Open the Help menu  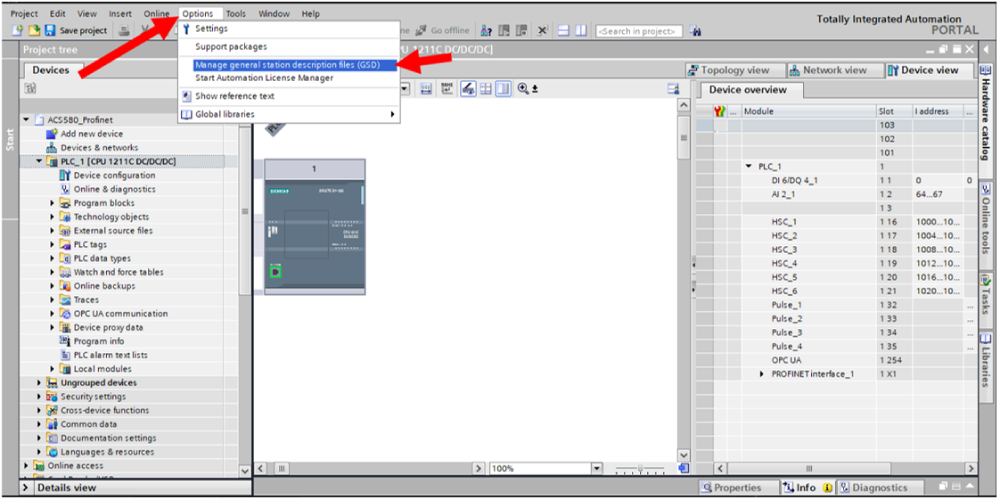[x=311, y=13]
